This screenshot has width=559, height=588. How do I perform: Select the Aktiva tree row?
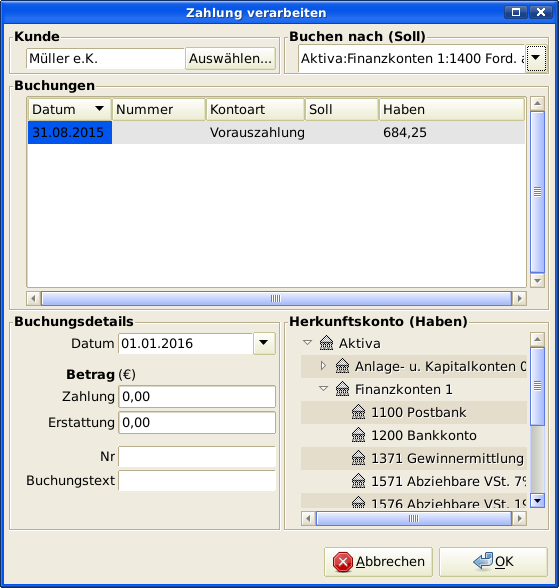414,343
